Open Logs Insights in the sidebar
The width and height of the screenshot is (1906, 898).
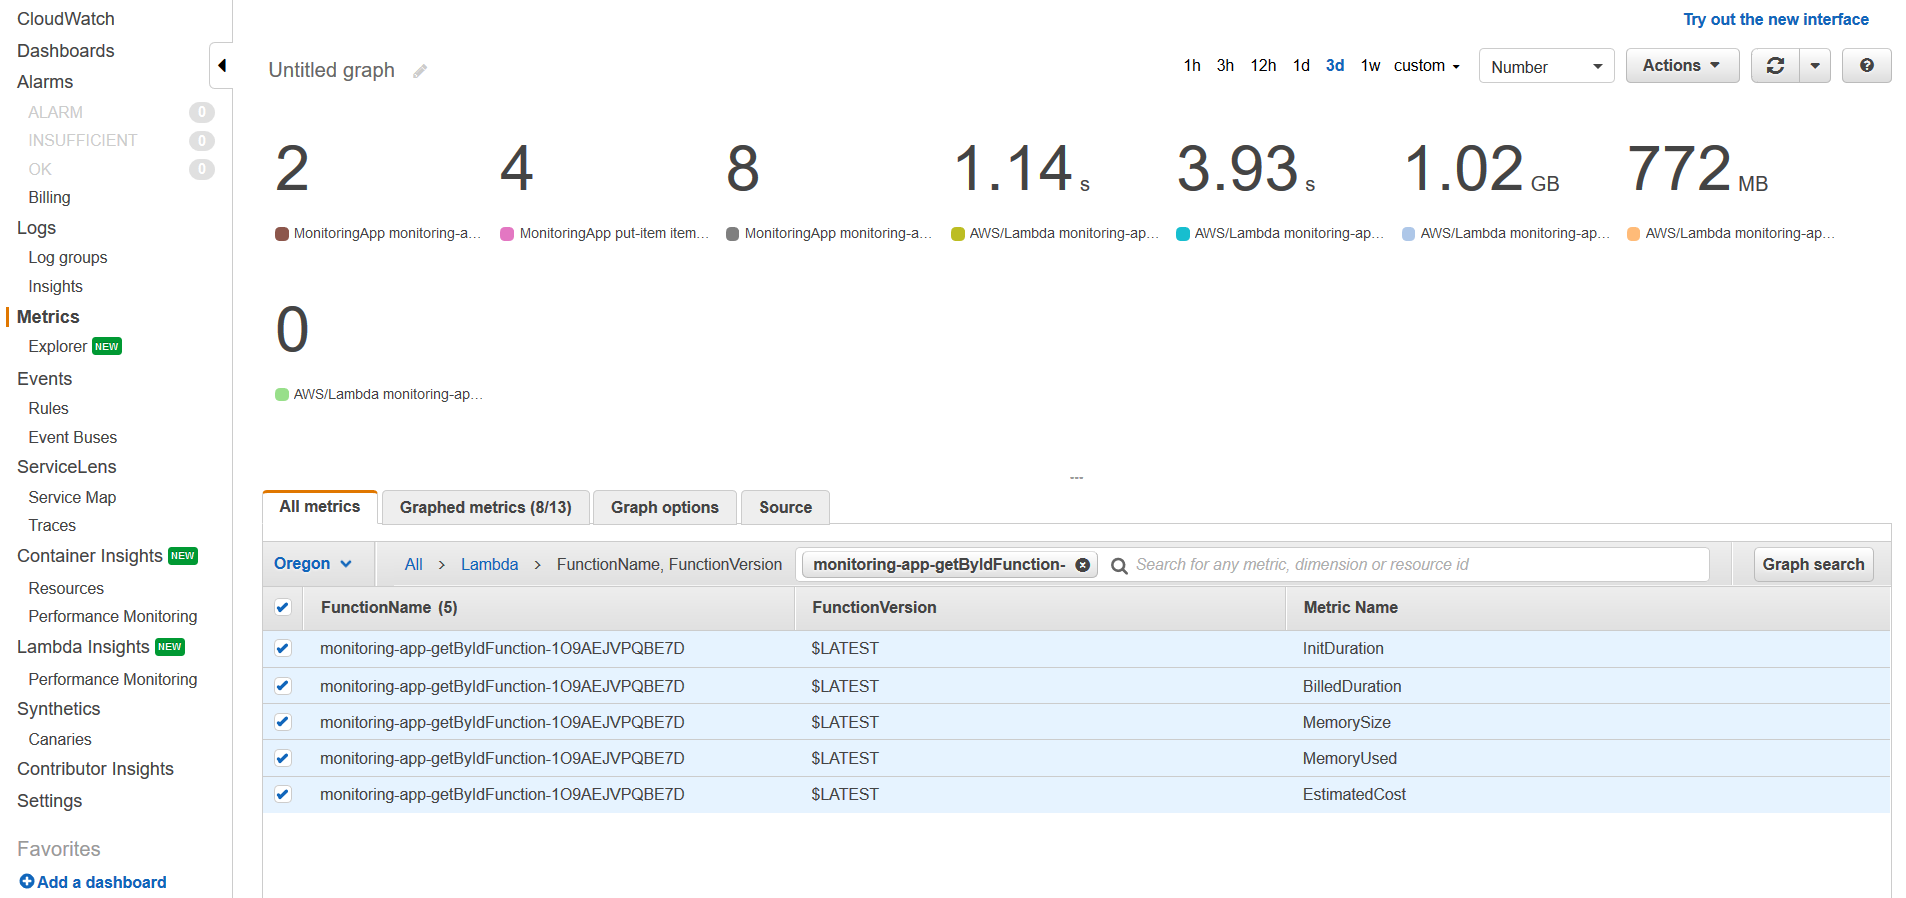(x=55, y=287)
